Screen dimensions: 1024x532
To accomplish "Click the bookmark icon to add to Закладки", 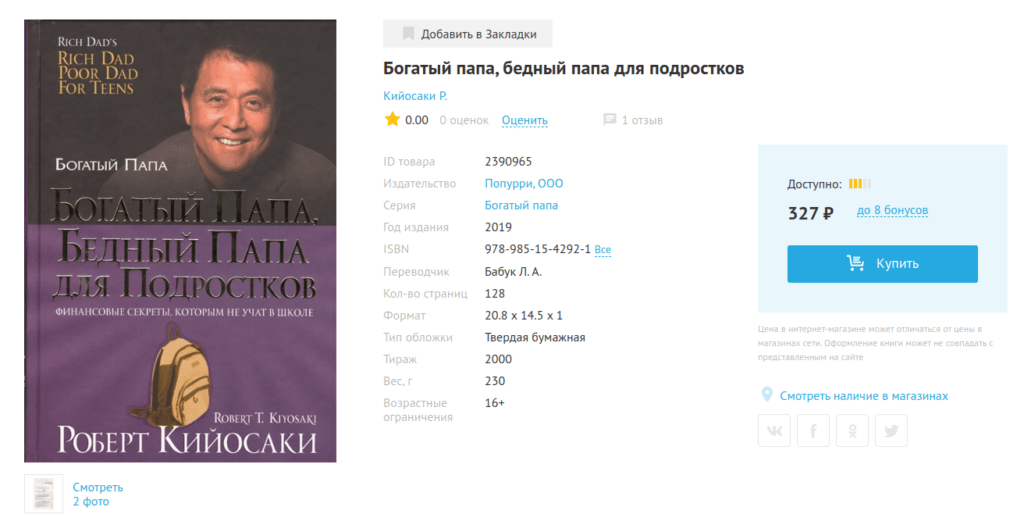I will point(408,34).
